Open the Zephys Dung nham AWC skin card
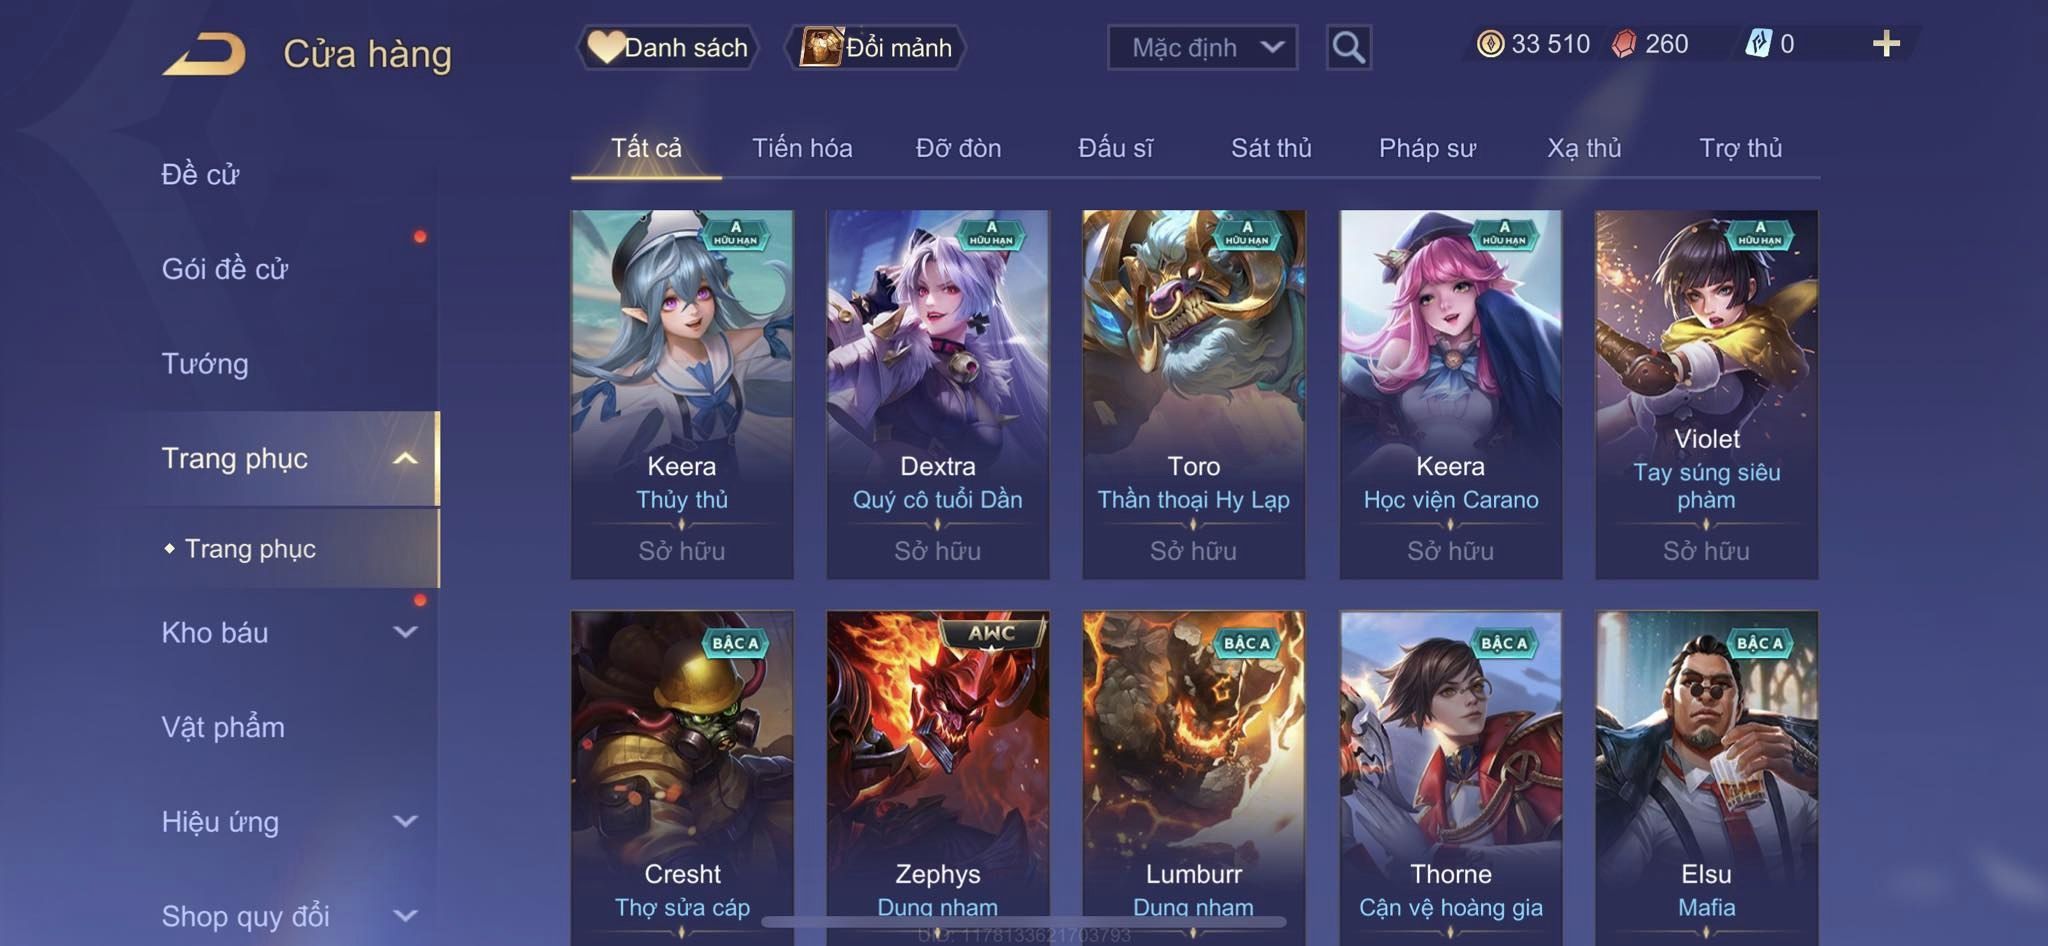The width and height of the screenshot is (2048, 946). [x=937, y=777]
